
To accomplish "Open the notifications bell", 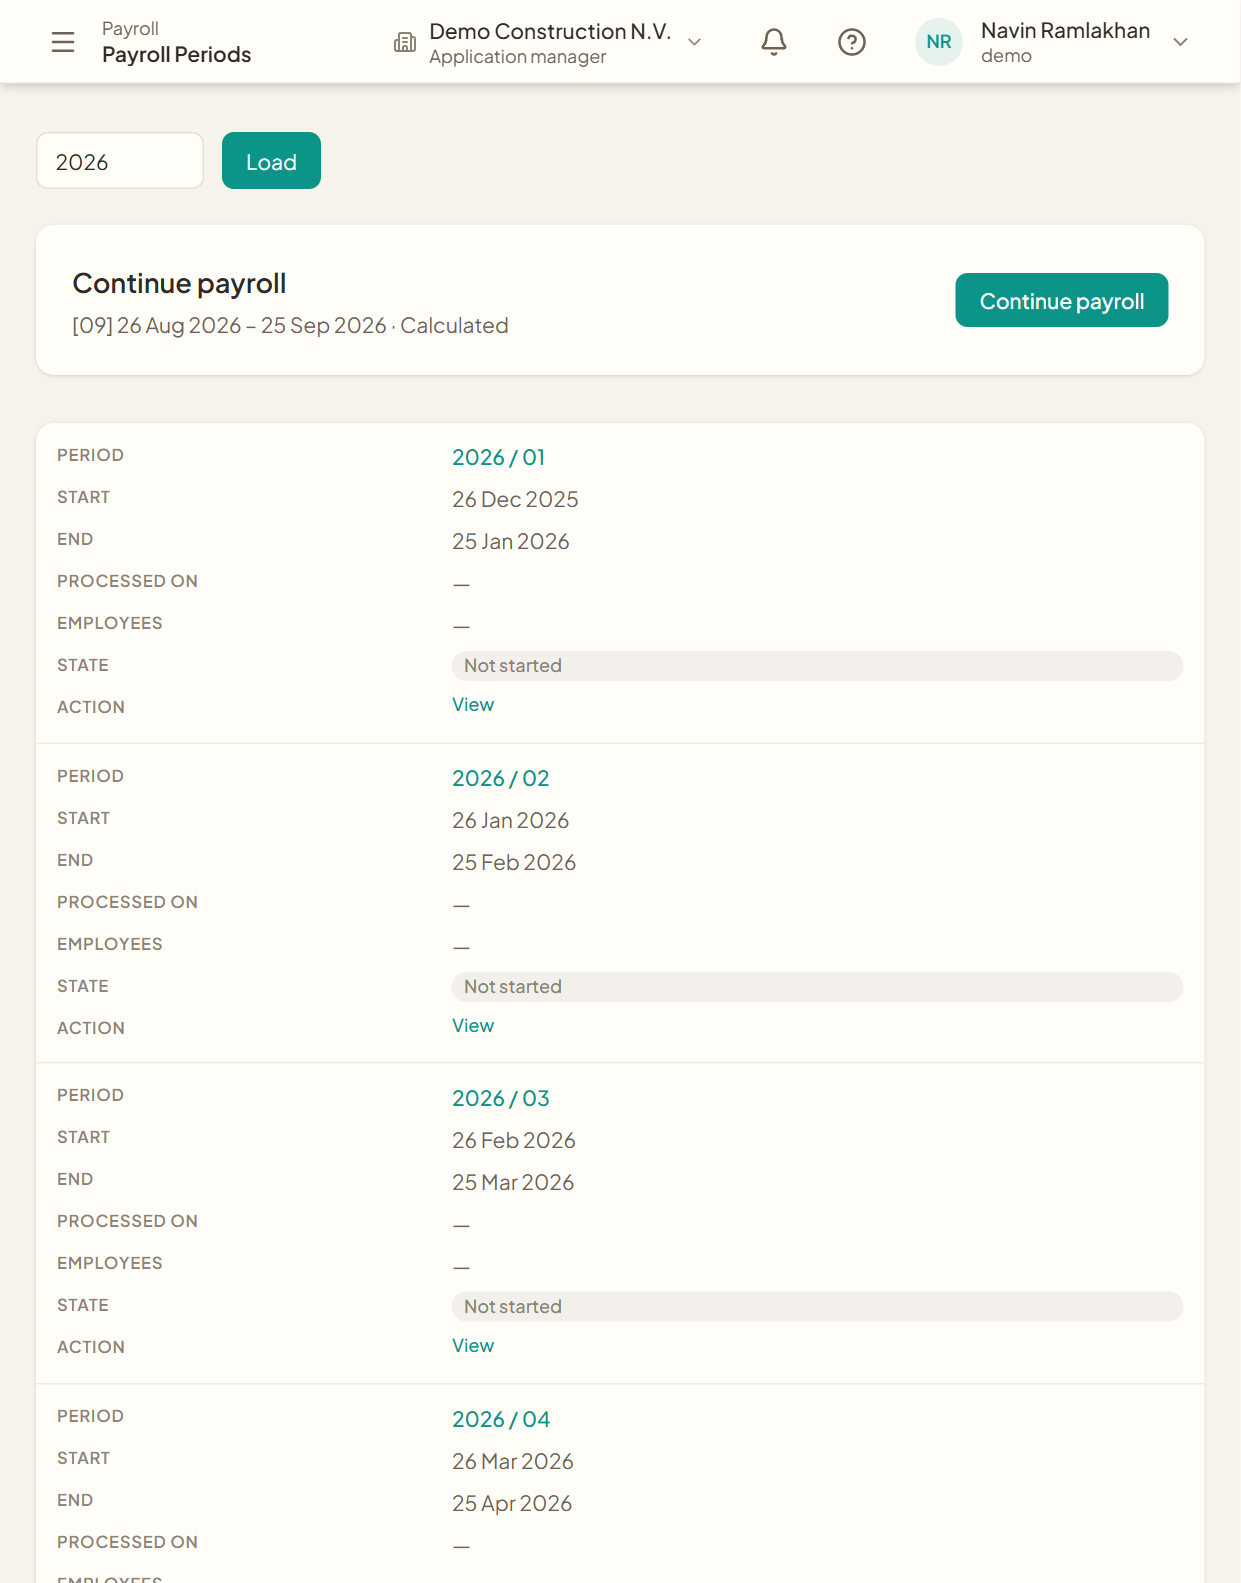I will (774, 42).
